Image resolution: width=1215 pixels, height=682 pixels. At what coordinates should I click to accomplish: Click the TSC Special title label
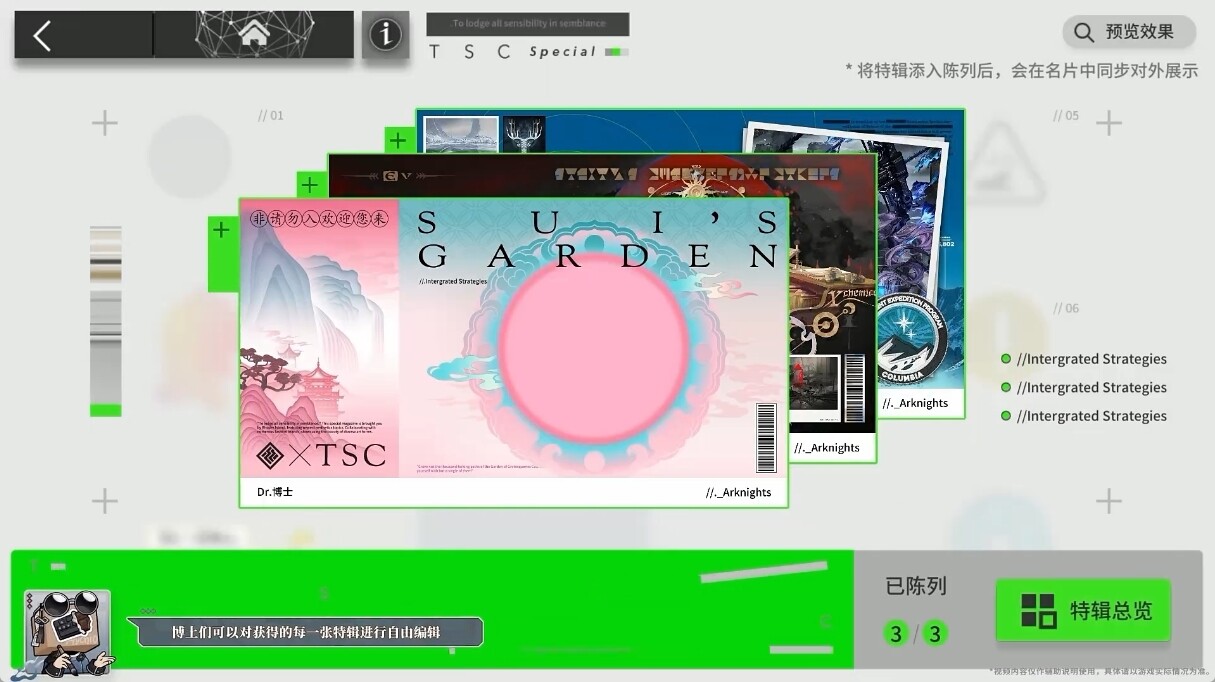pos(528,52)
